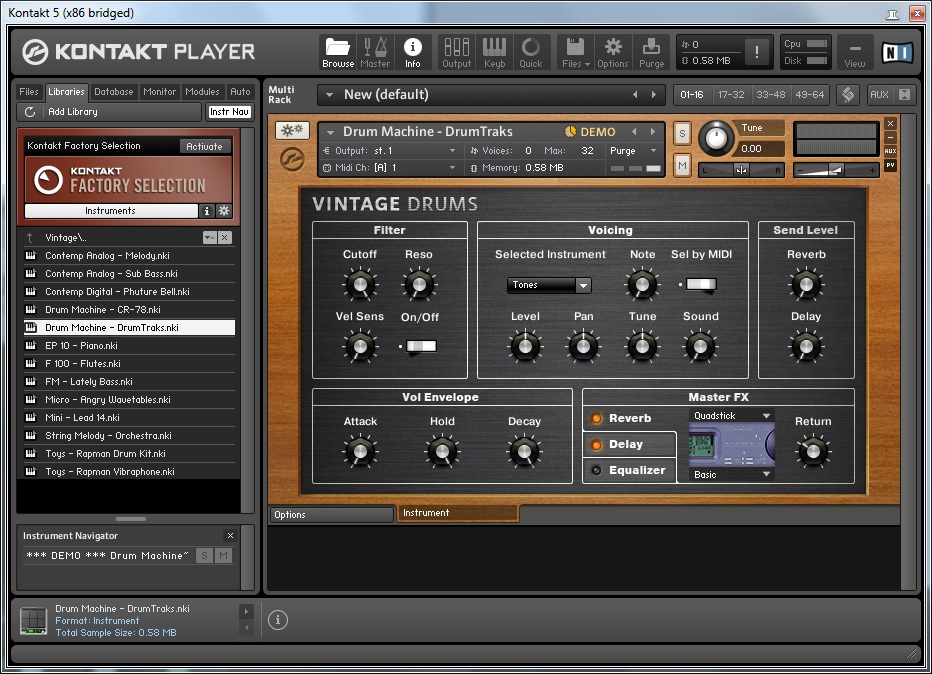Image resolution: width=932 pixels, height=674 pixels.
Task: Mute the instrument with the header M button
Action: tap(682, 166)
